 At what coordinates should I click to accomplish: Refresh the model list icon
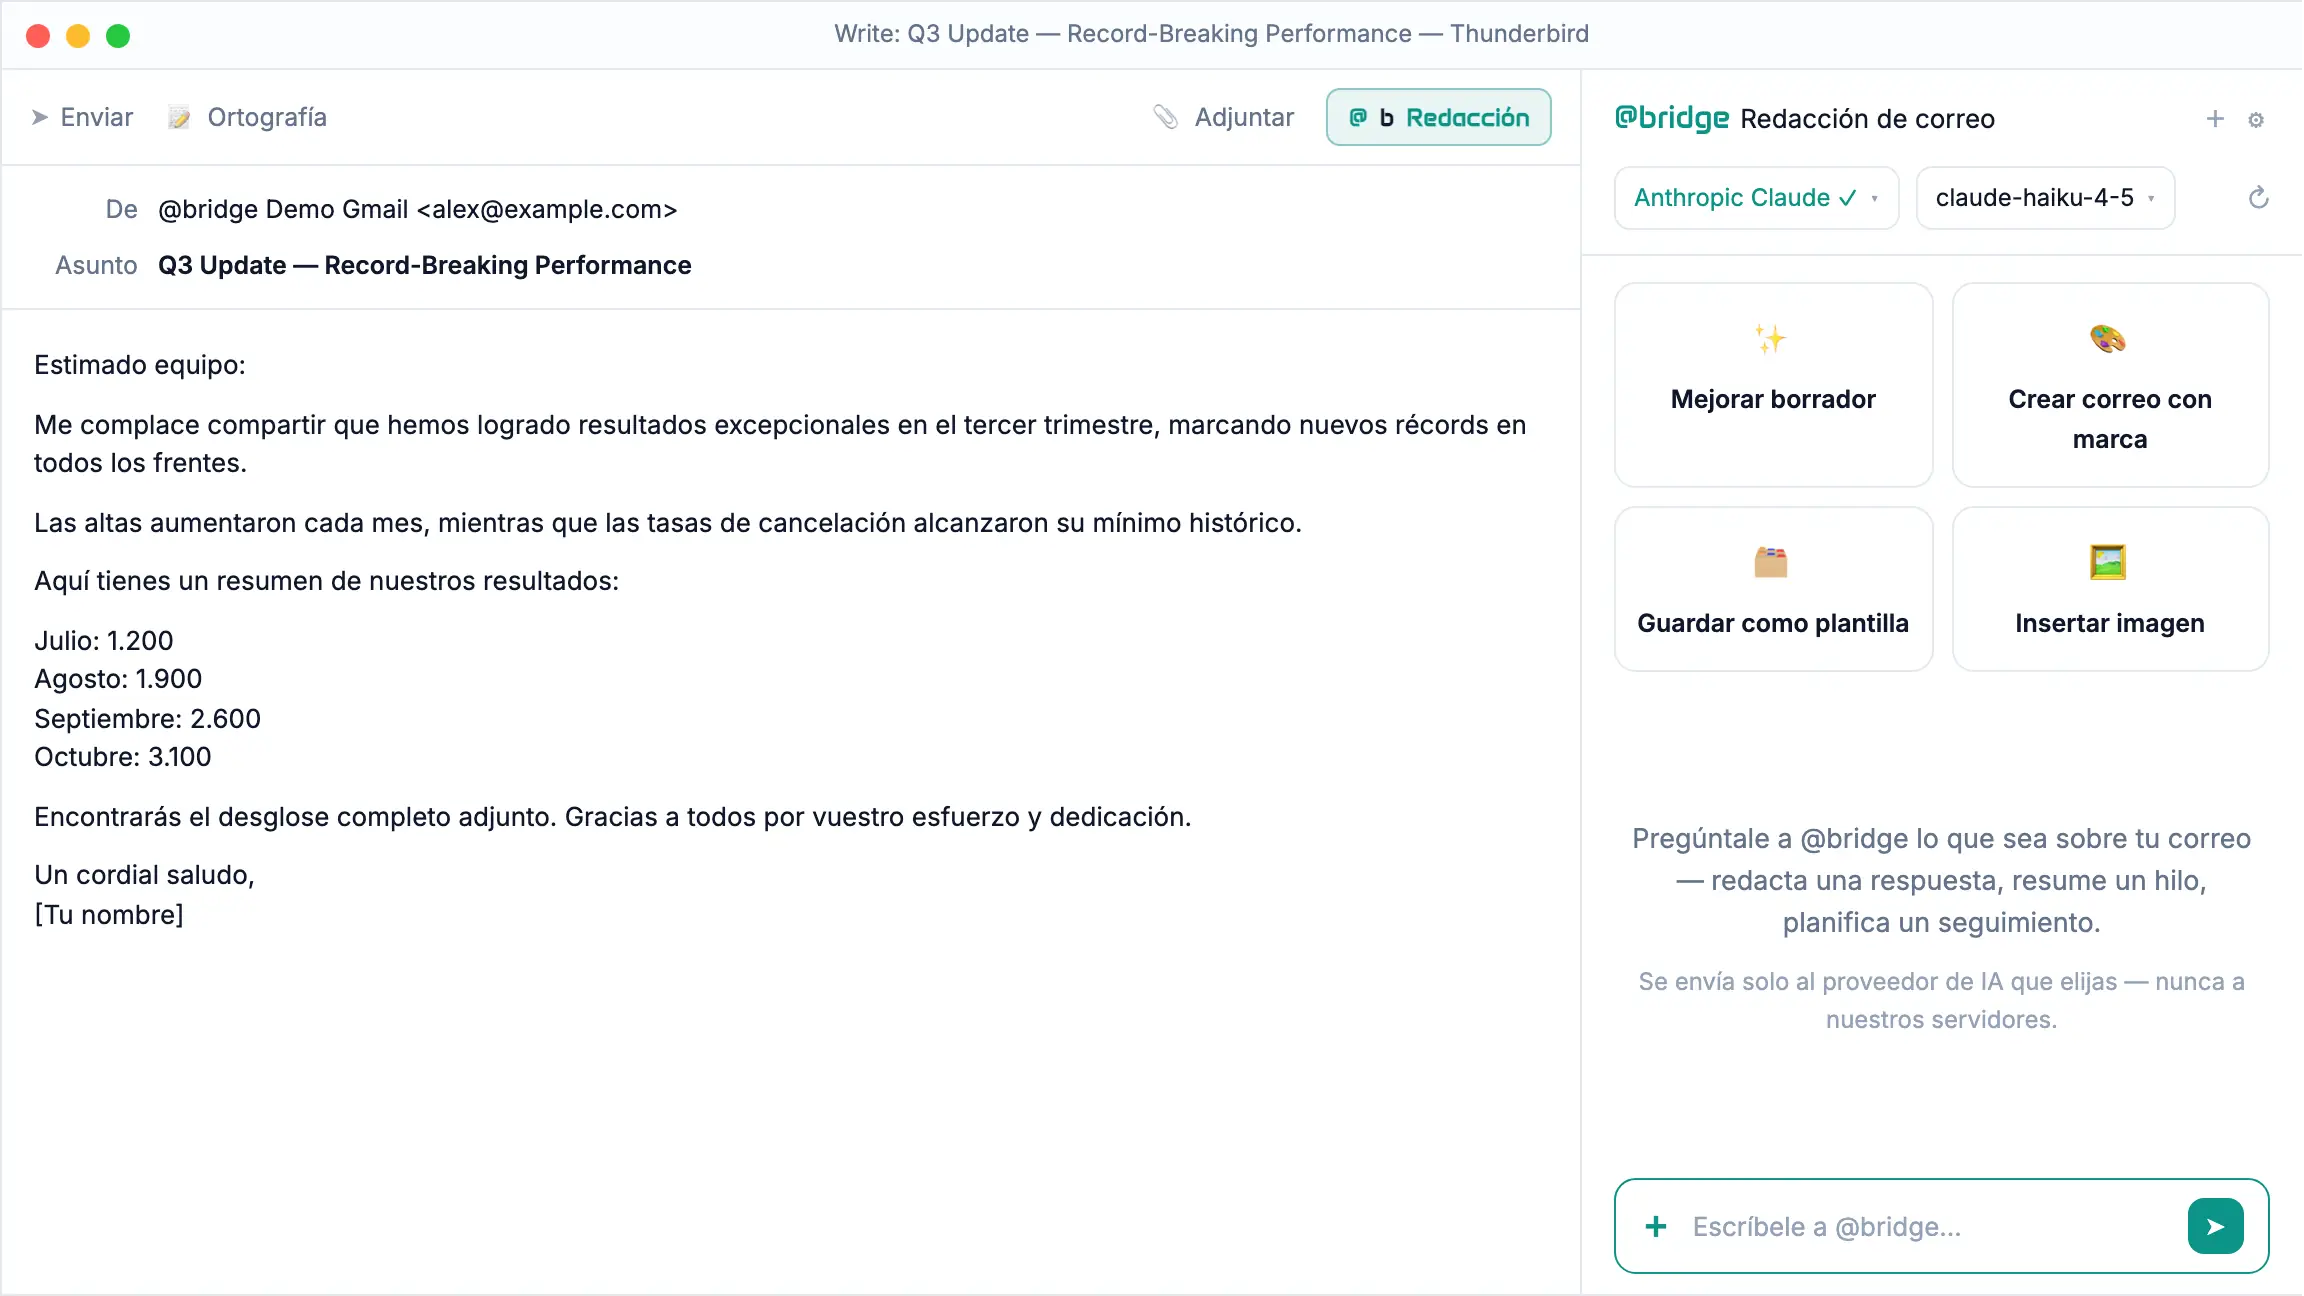point(2258,198)
